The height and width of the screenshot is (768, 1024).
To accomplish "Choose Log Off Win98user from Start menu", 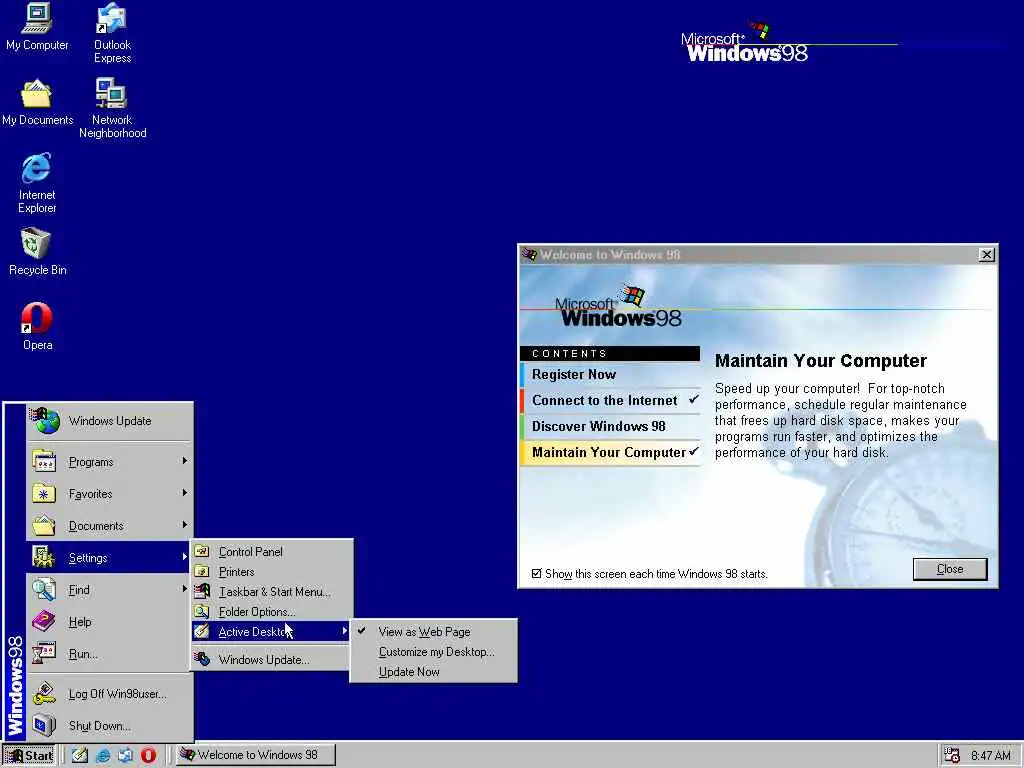I will point(110,694).
